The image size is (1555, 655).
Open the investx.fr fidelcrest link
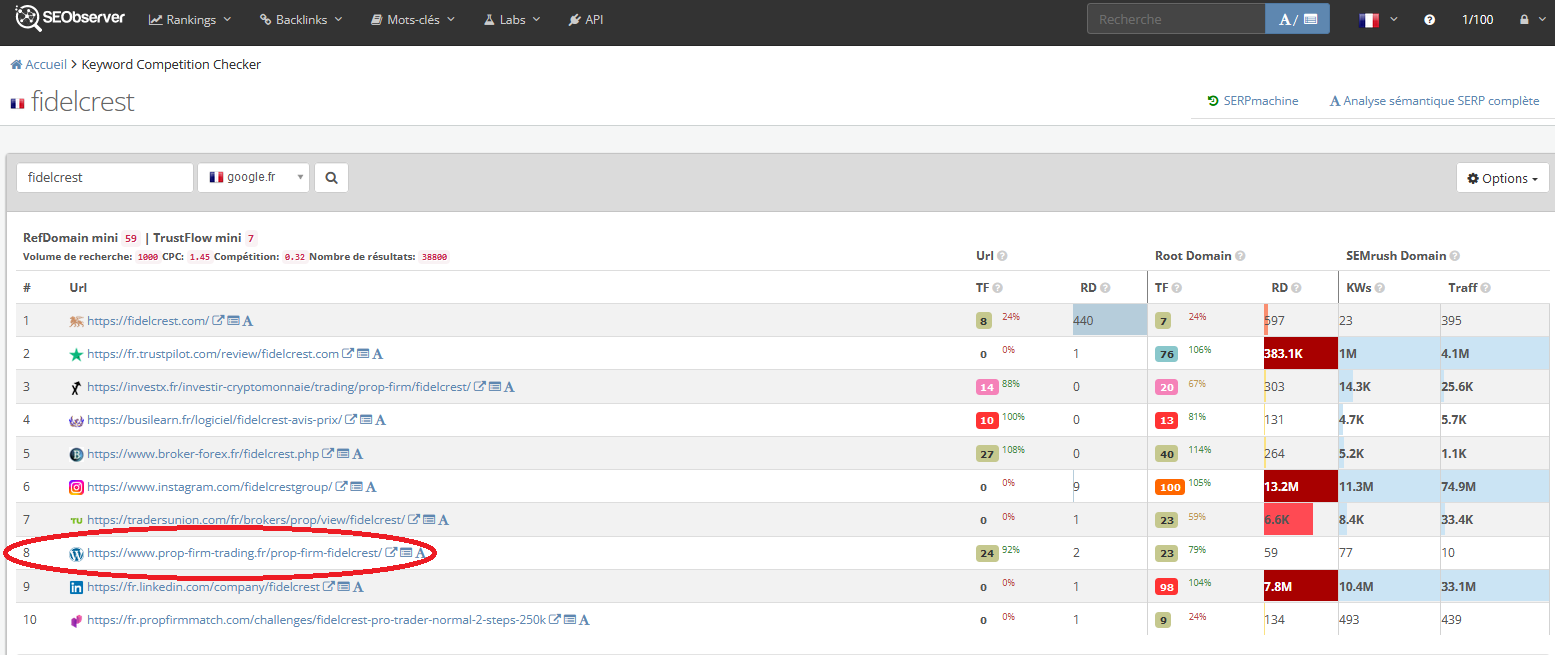click(278, 387)
